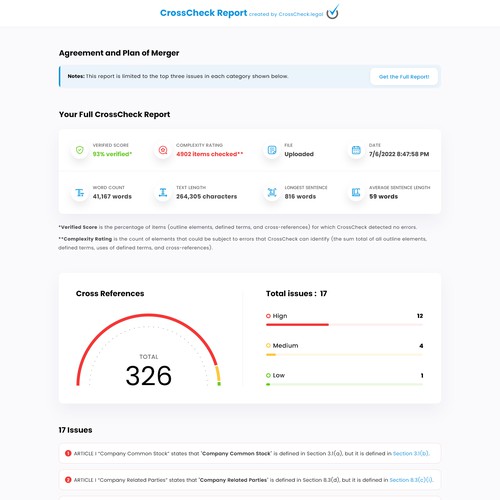Click the CrossCheck checkmark logo icon
500x500 pixels.
[333, 12]
